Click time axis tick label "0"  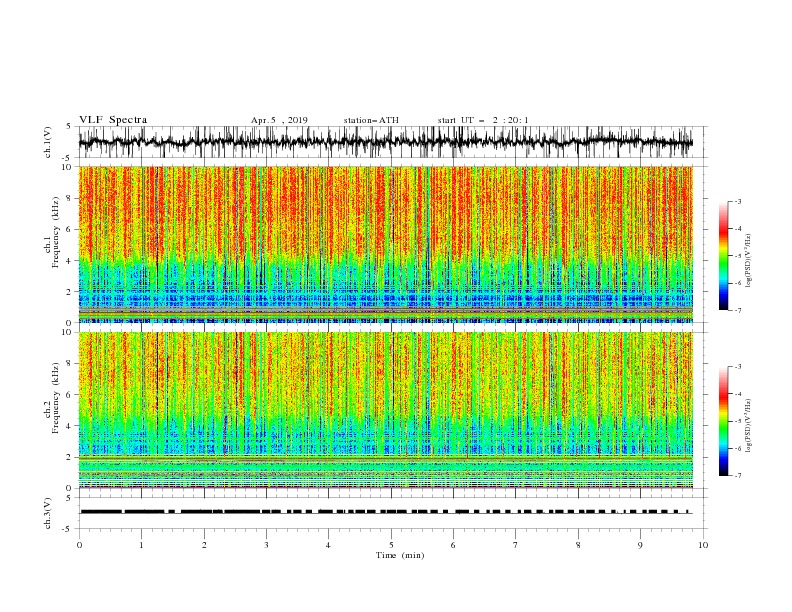click(79, 545)
